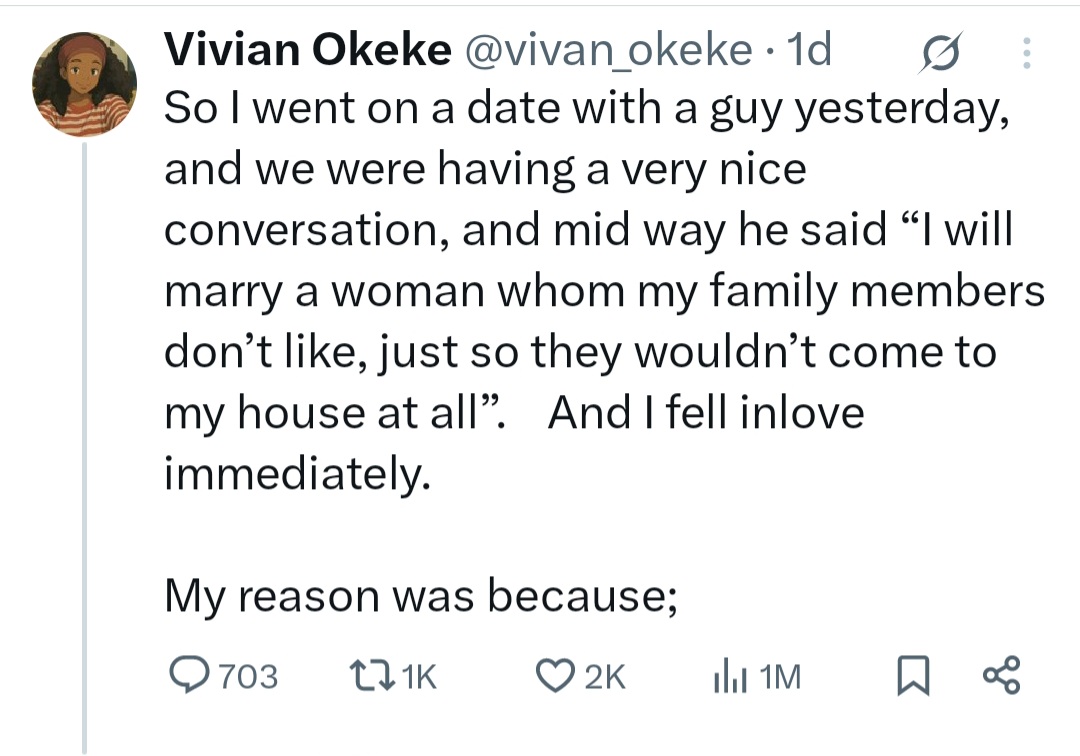Click the word "immediately." in the tweet
Image resolution: width=1080 pixels, height=756 pixels.
[297, 472]
